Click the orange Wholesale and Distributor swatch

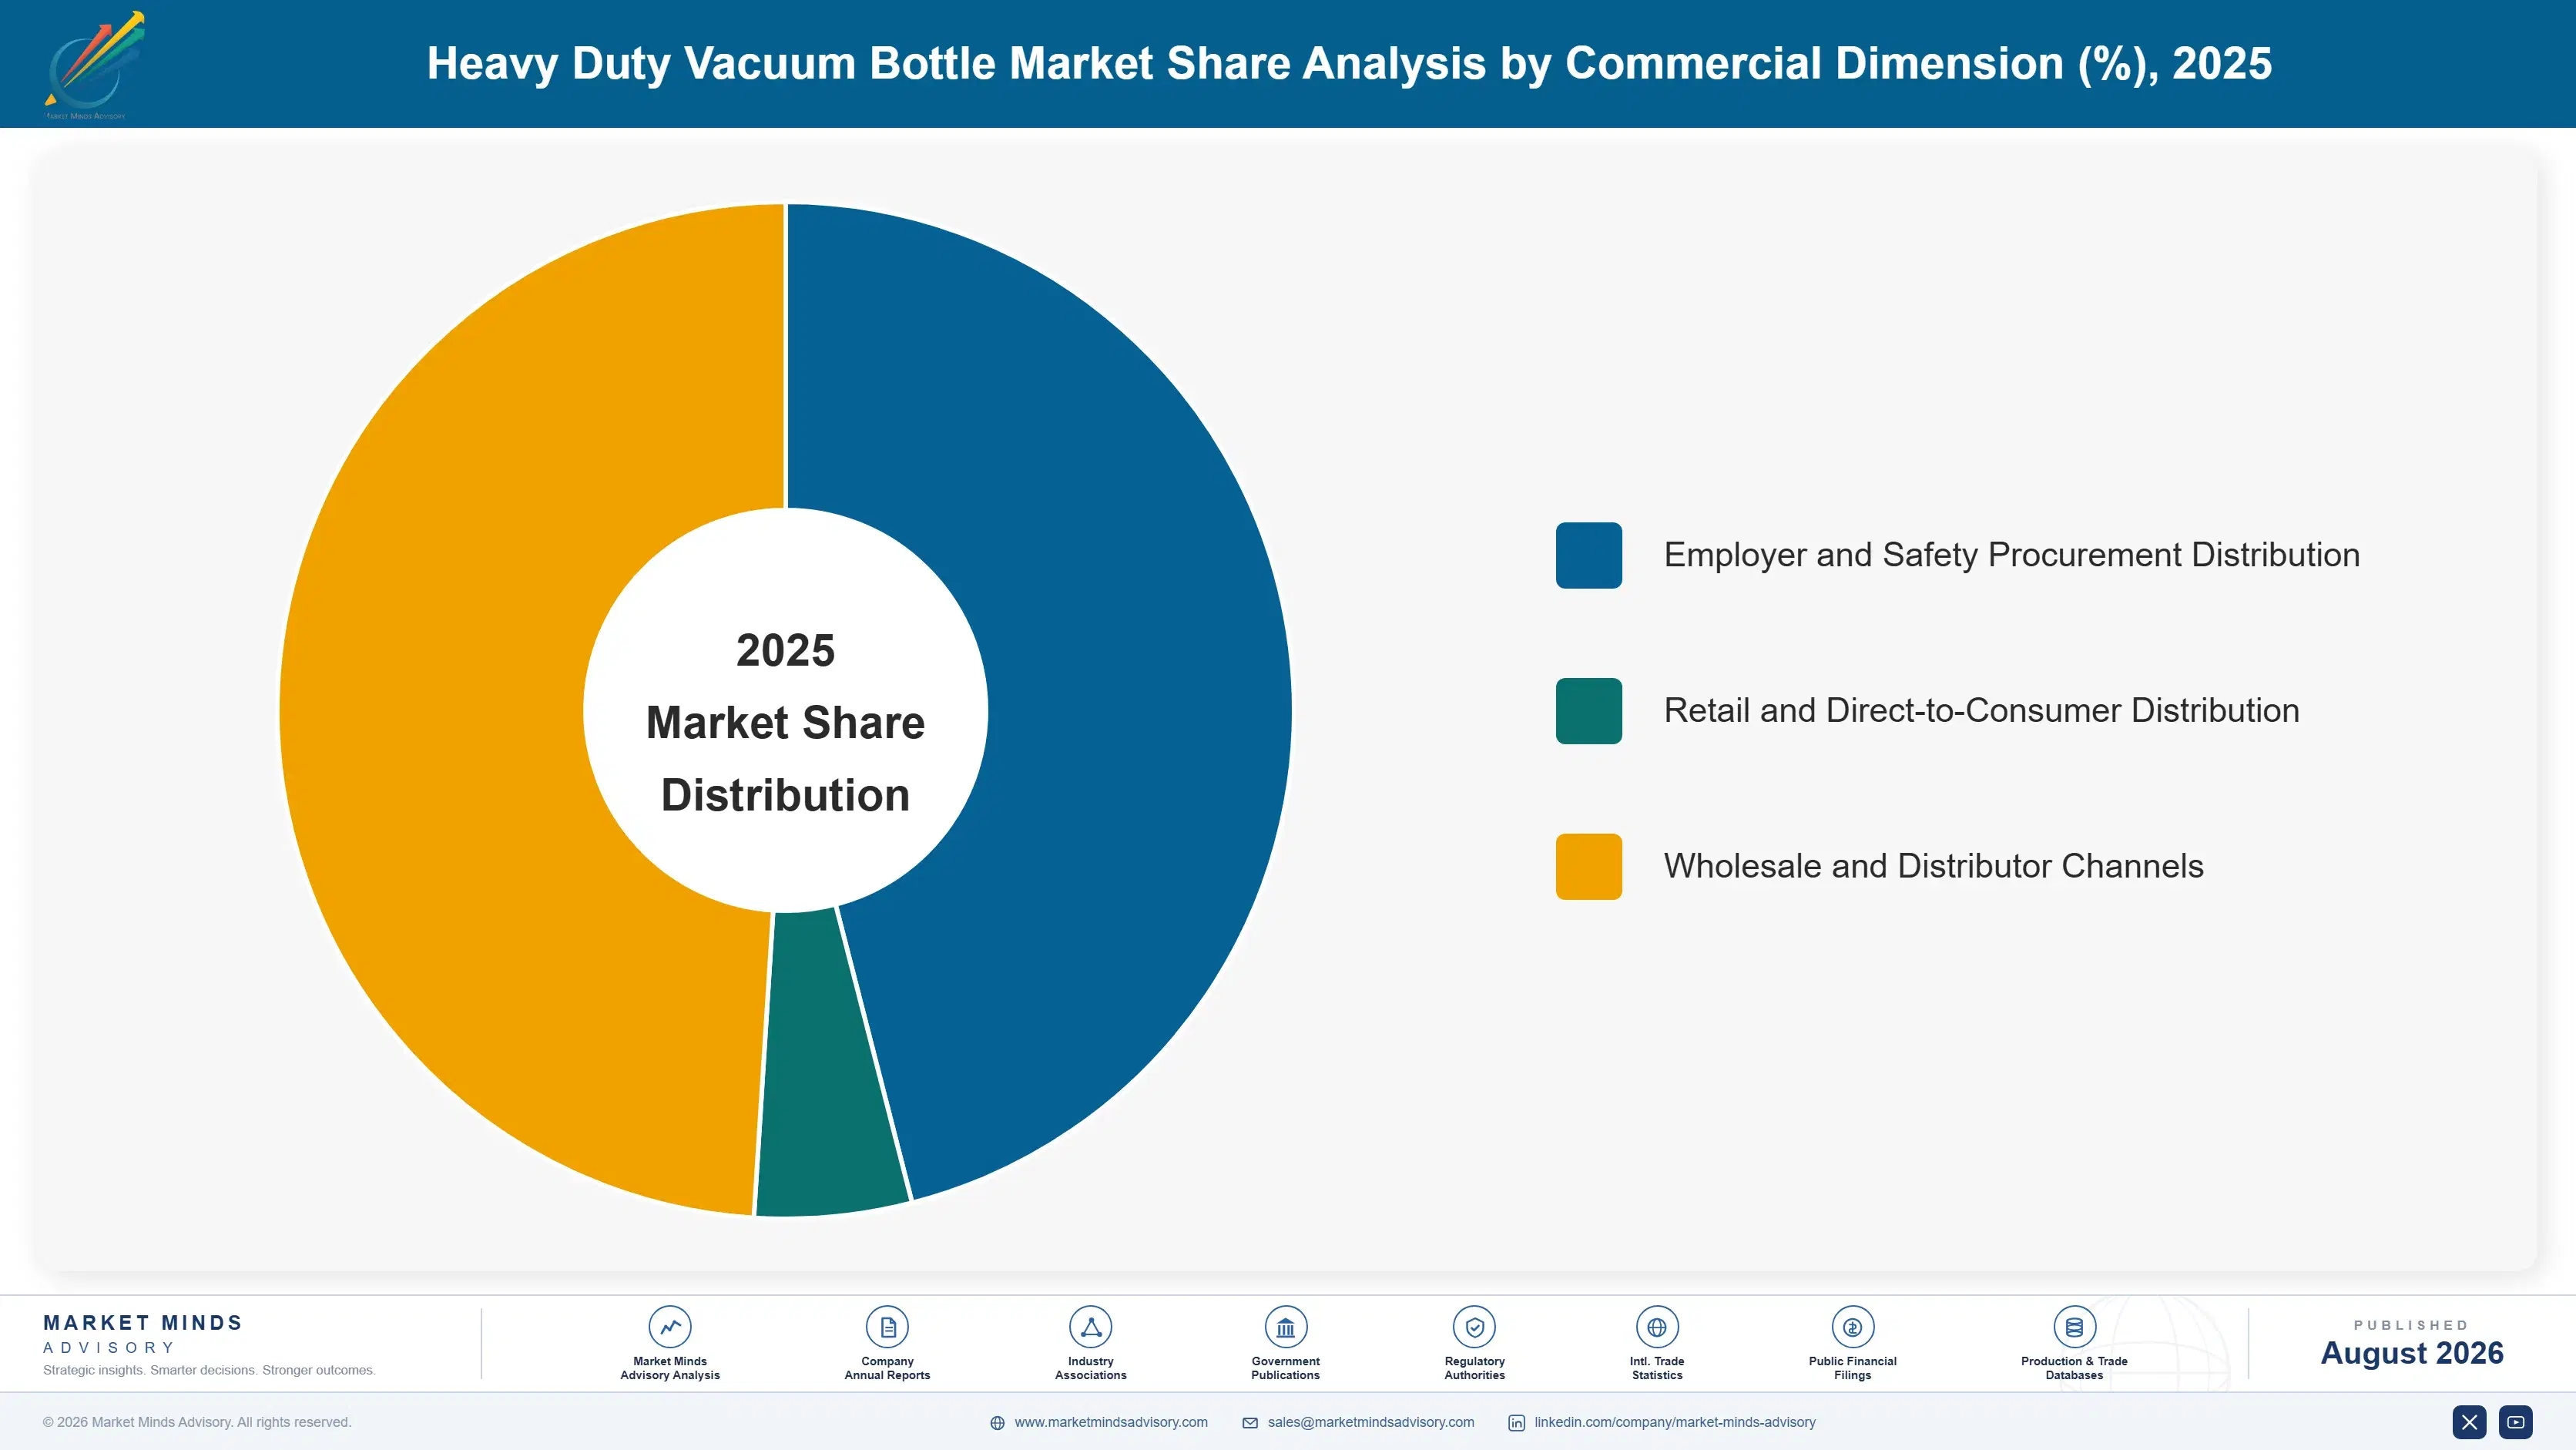1589,866
